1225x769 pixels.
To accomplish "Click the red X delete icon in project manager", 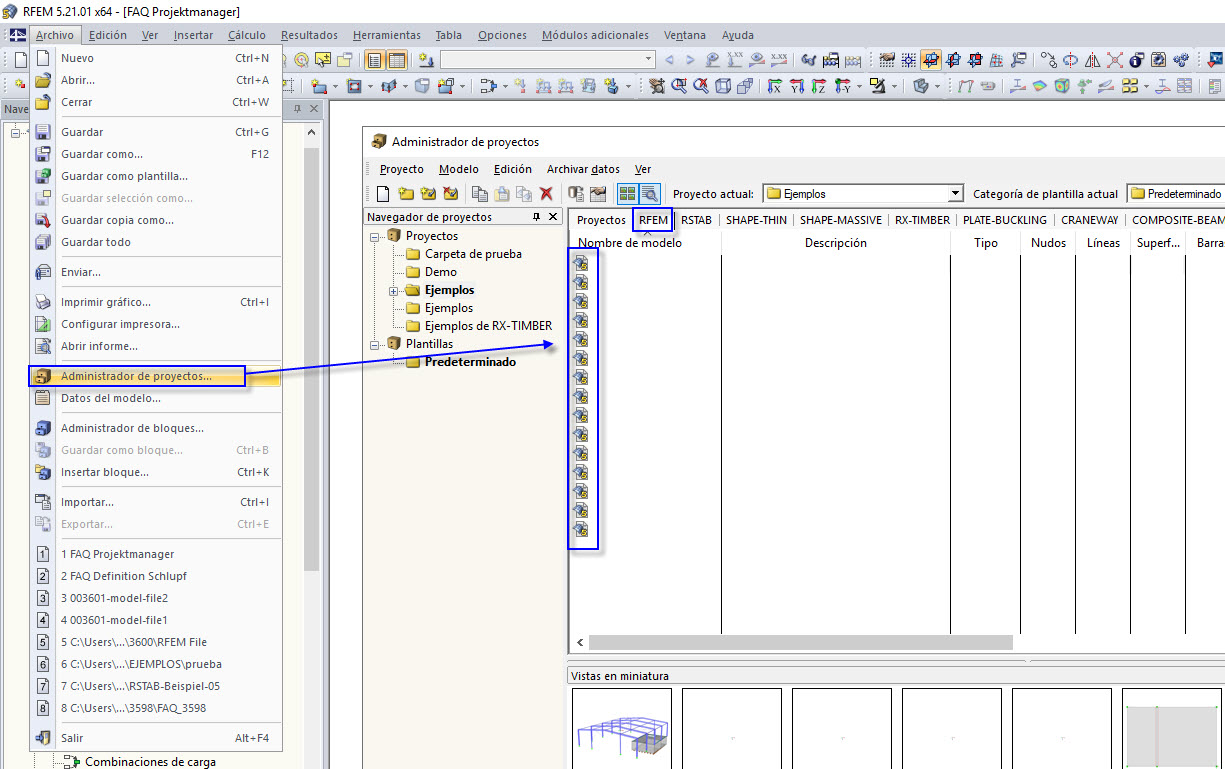I will pos(546,194).
